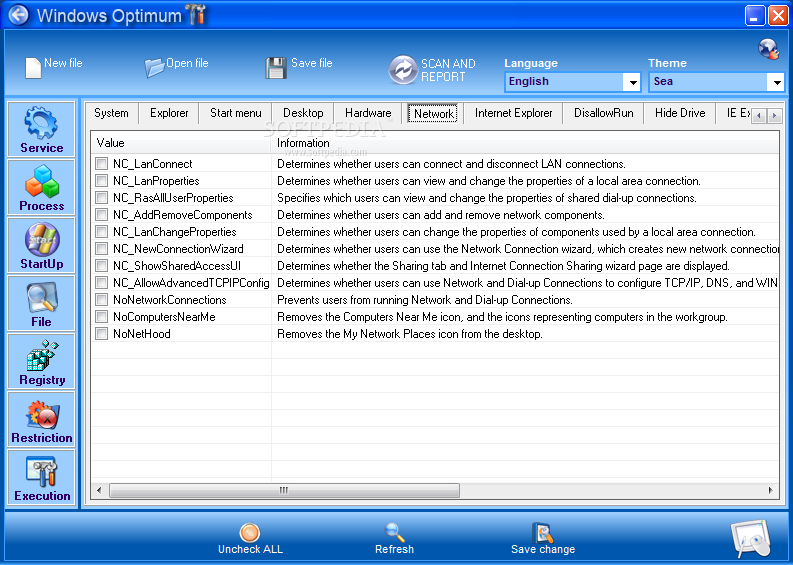This screenshot has height=565, width=793.
Task: Open the Service section
Action: tap(41, 129)
